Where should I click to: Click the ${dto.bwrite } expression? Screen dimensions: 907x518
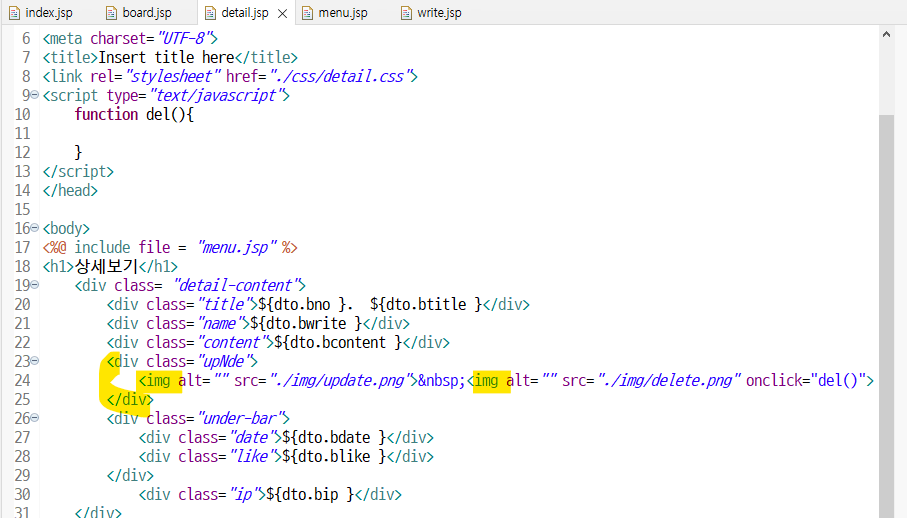306,323
